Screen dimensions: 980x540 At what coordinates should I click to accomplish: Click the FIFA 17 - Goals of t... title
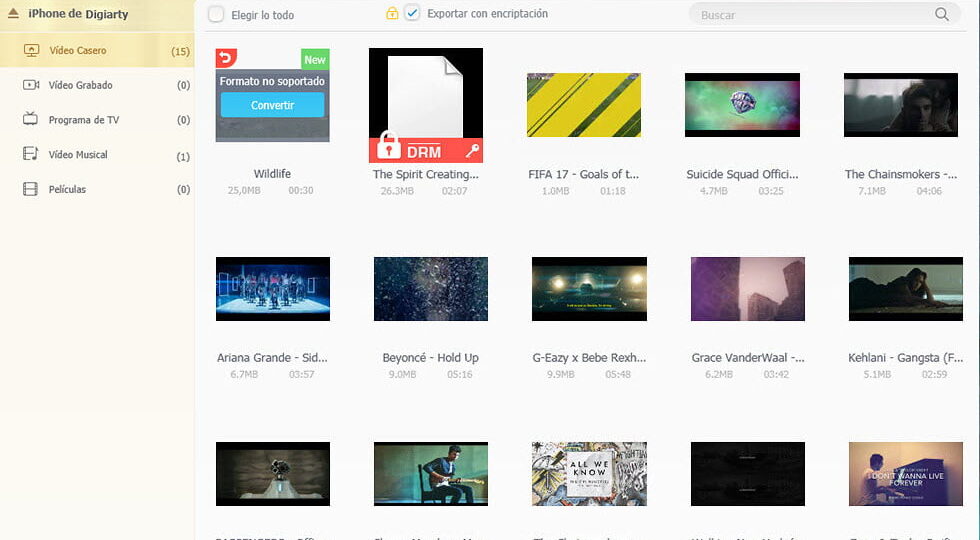click(x=584, y=174)
